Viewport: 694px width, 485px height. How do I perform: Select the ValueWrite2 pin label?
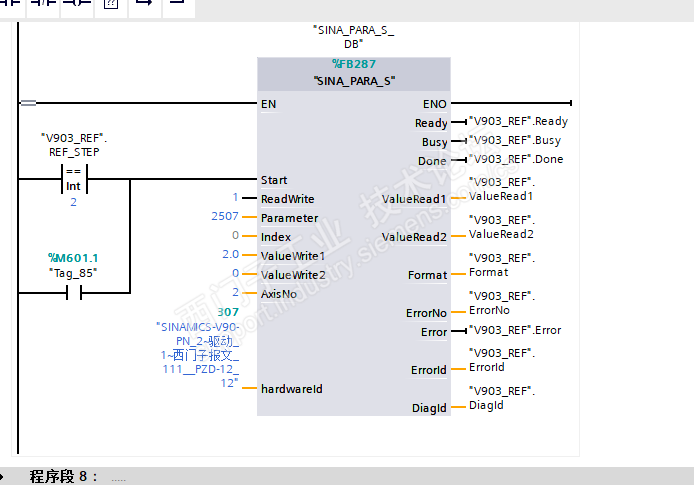(293, 275)
